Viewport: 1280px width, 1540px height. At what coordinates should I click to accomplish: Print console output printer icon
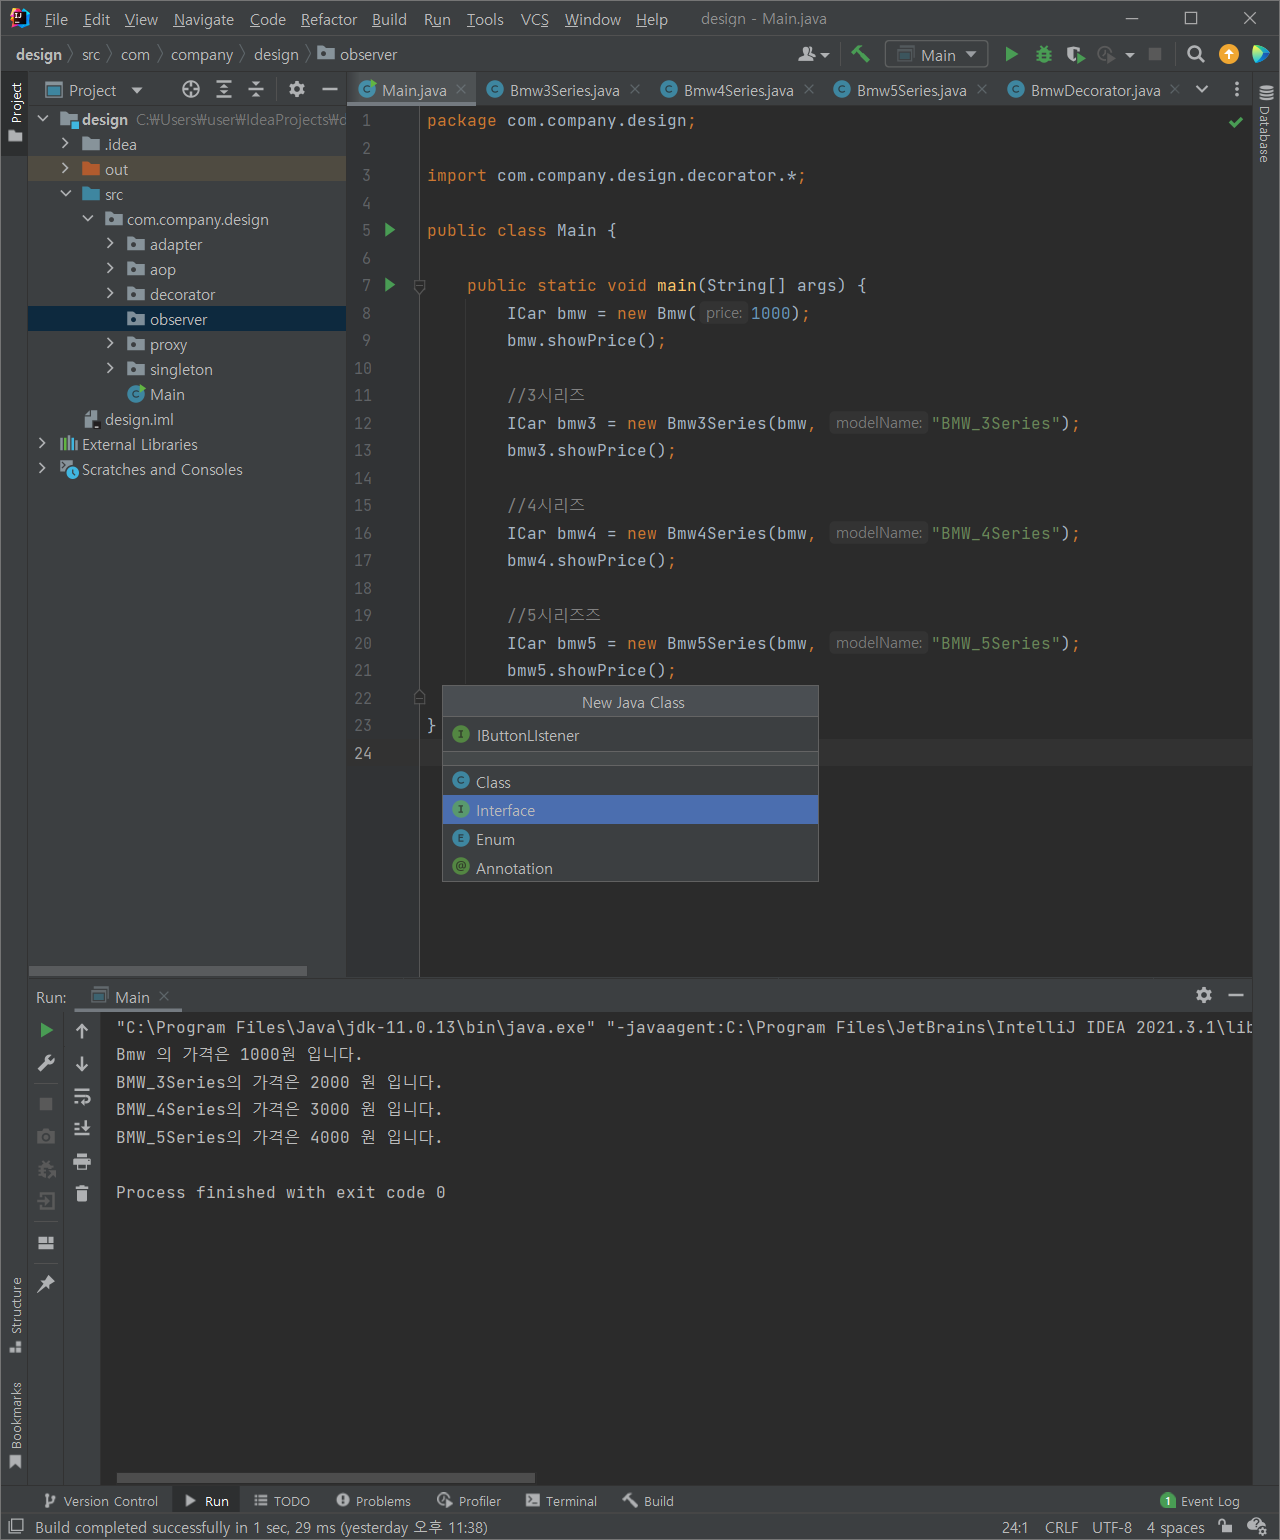tap(82, 1162)
